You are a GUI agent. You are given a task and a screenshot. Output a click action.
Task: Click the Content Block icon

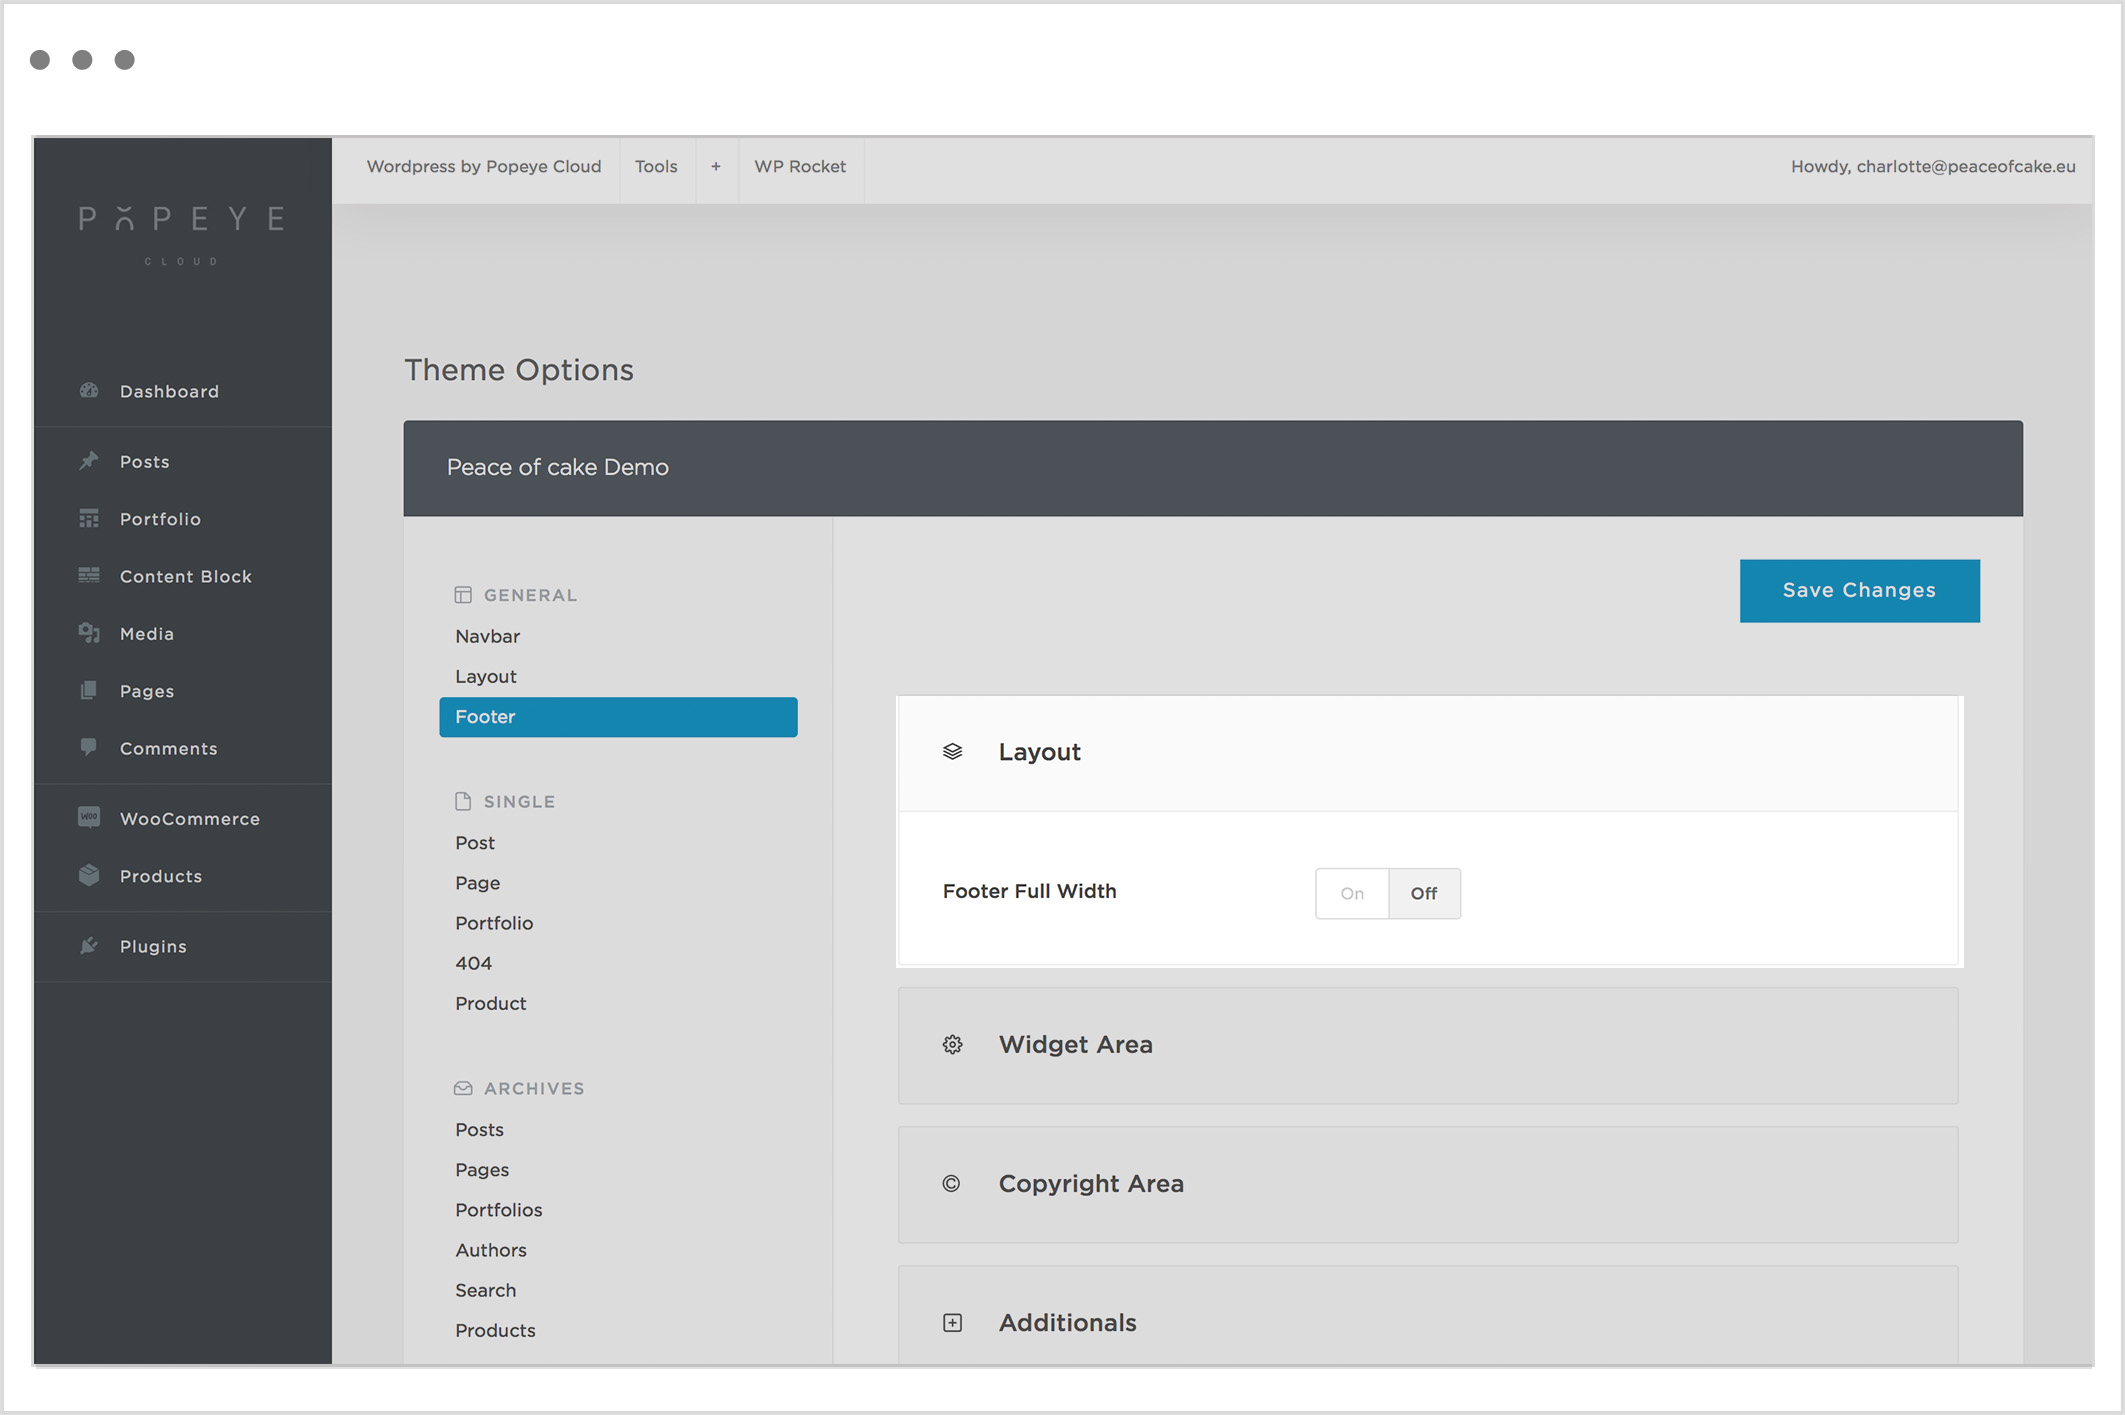pyautogui.click(x=89, y=575)
